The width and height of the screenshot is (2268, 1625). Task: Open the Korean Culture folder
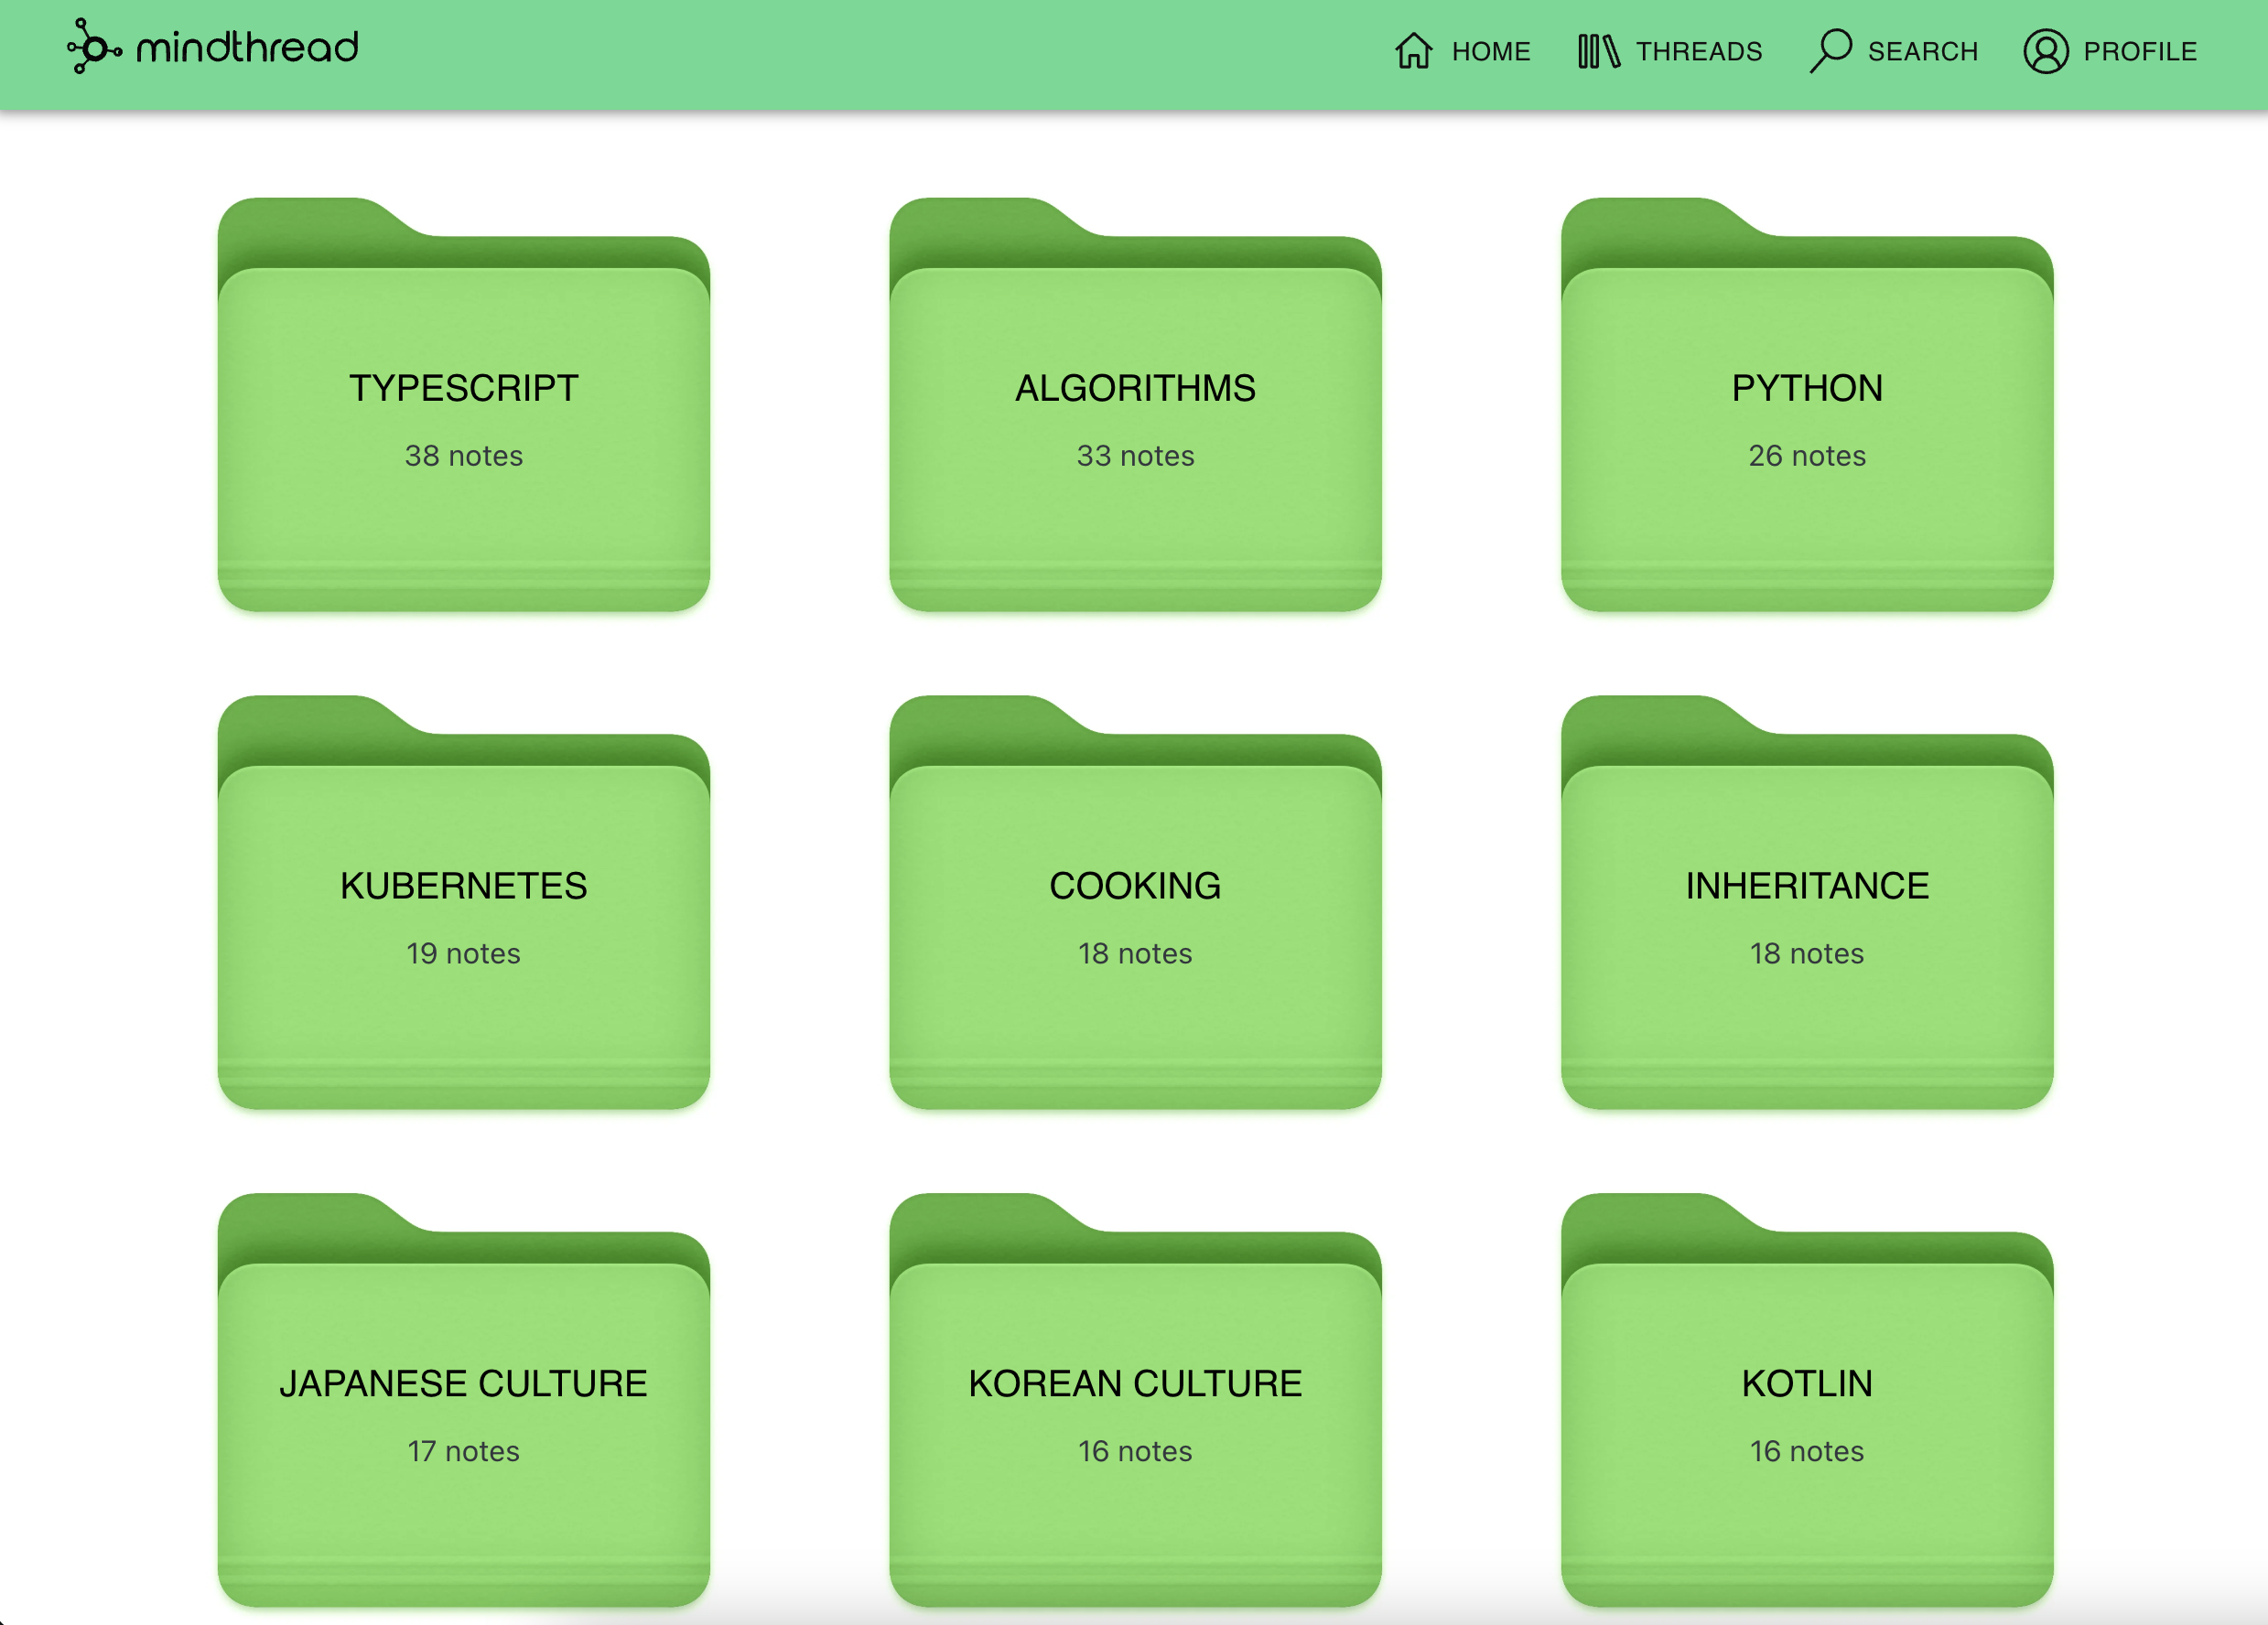pos(1135,1415)
